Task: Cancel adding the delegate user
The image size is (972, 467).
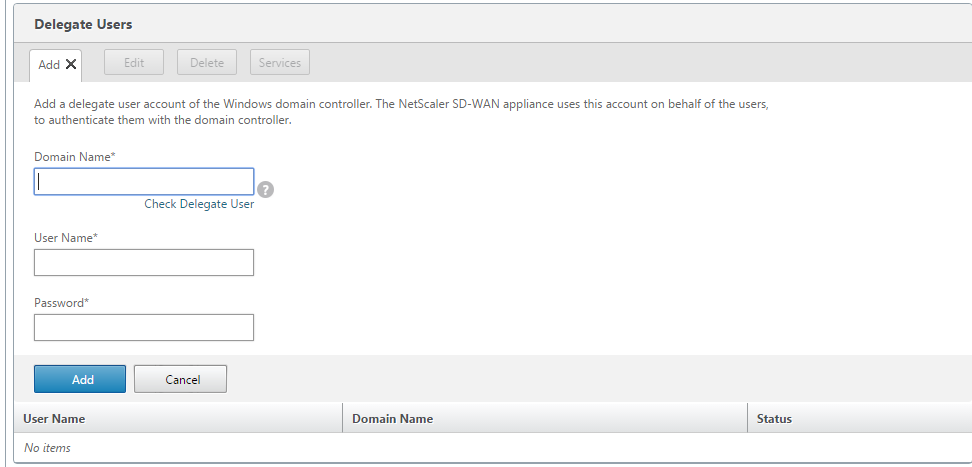Action: (x=180, y=379)
